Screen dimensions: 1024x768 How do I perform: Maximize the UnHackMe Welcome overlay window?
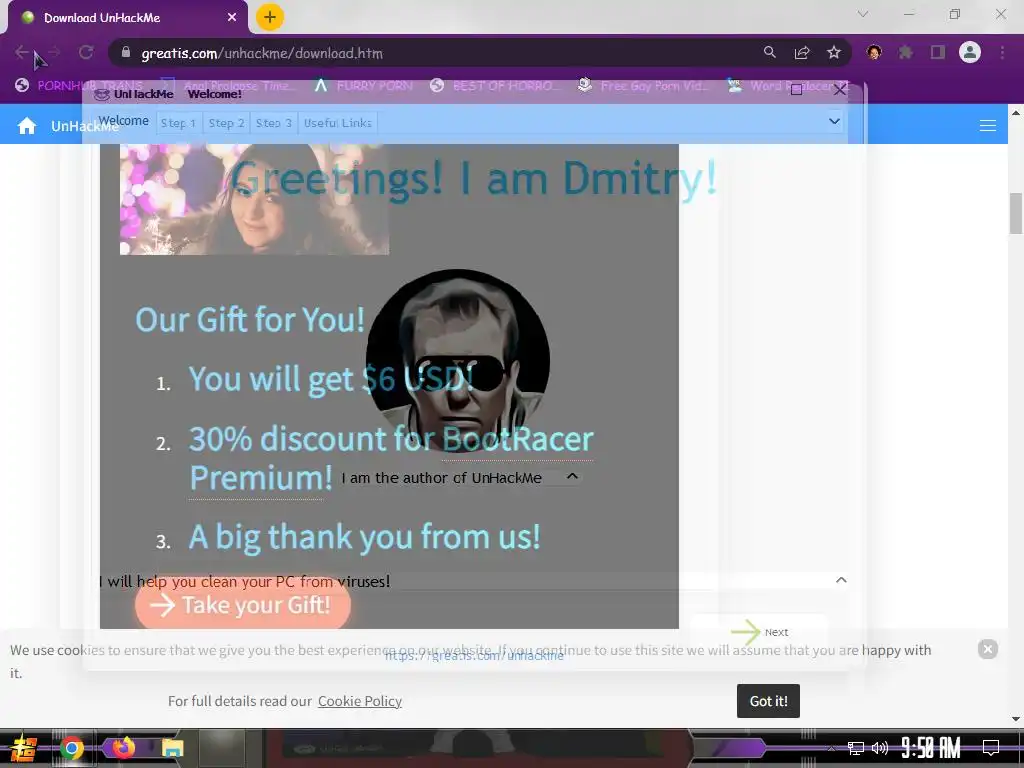[x=796, y=90]
